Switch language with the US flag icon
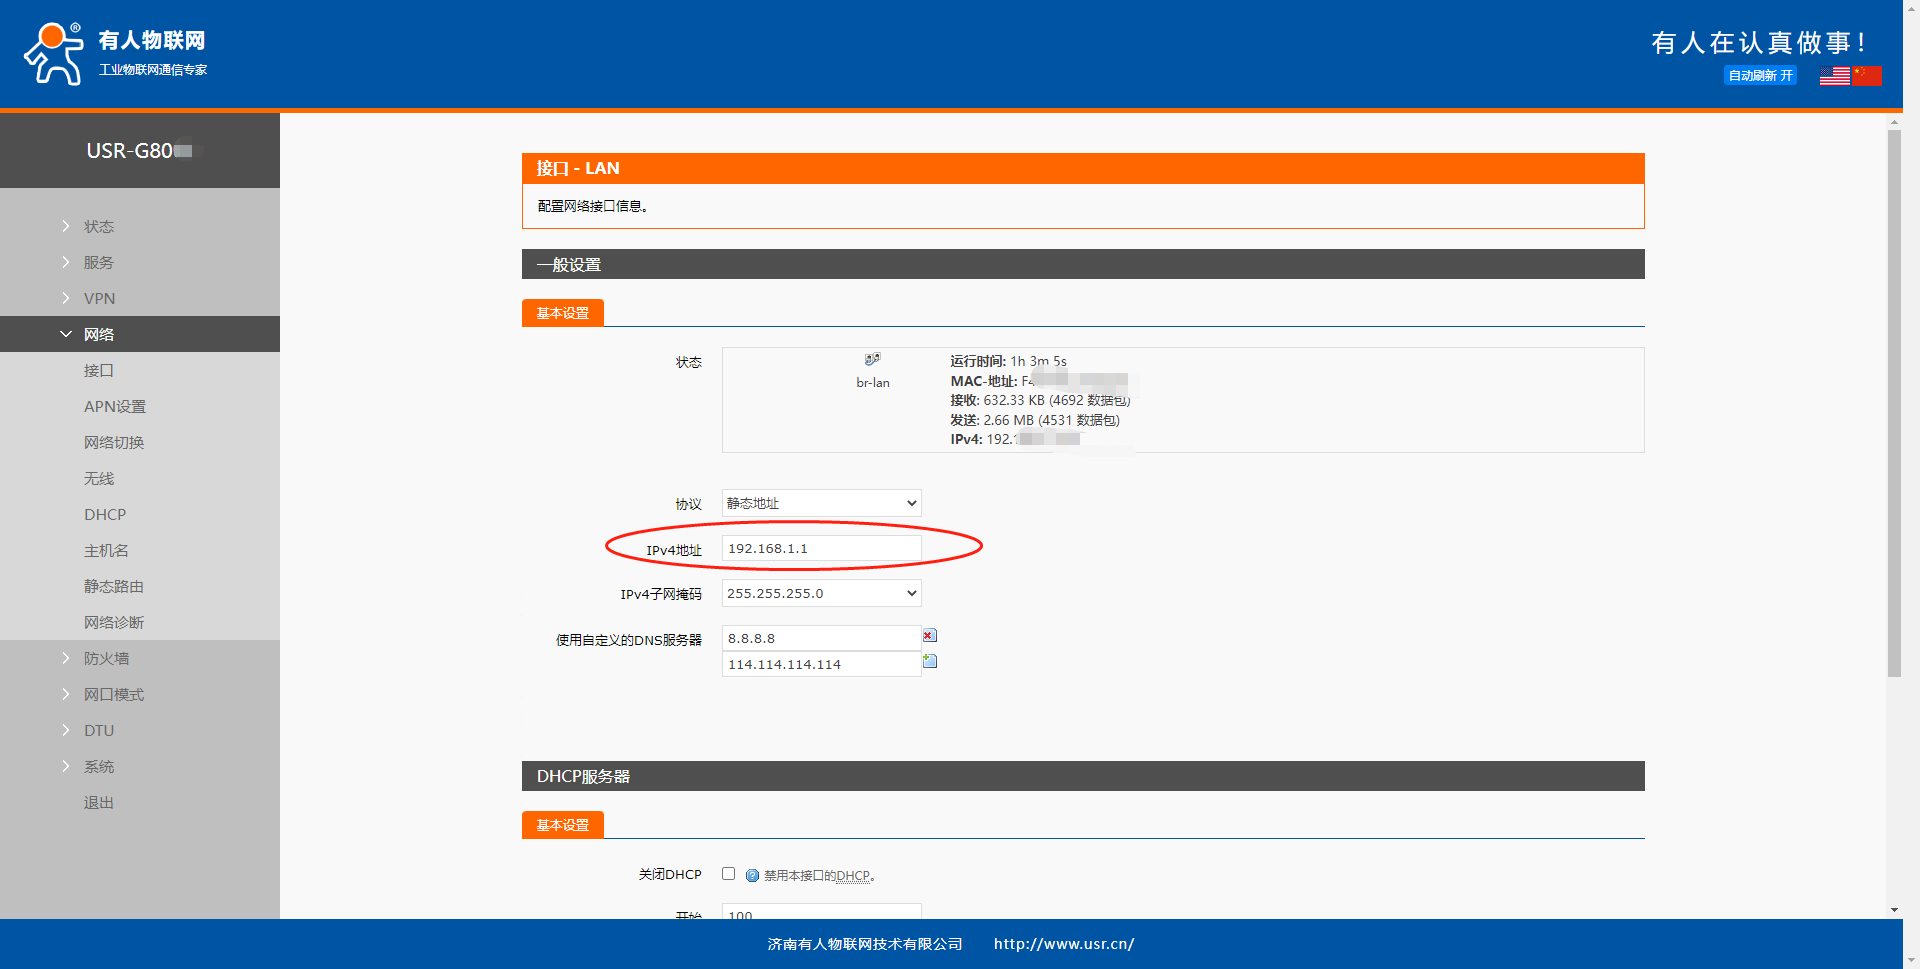Screen dimensions: 1920x969 1834,76
